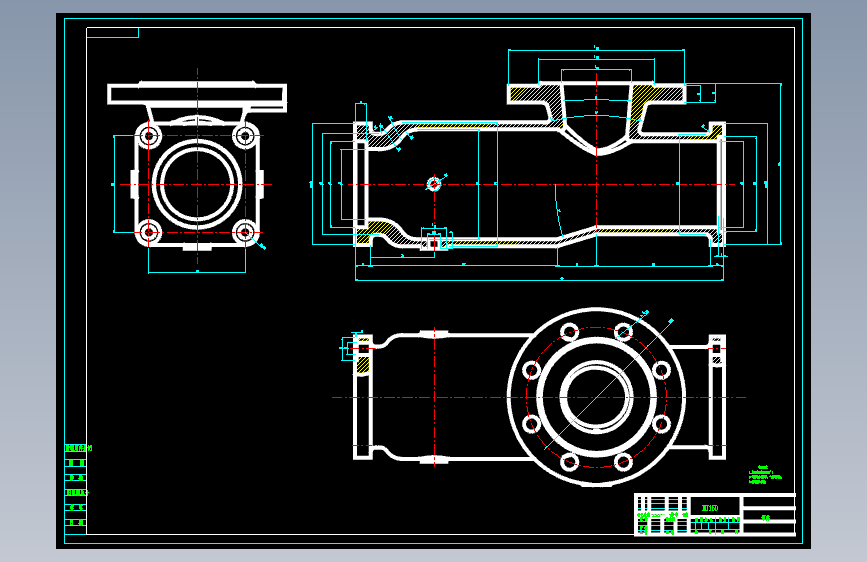Click the green part code in the title block center cell
This screenshot has height=562, width=867.
[x=710, y=508]
